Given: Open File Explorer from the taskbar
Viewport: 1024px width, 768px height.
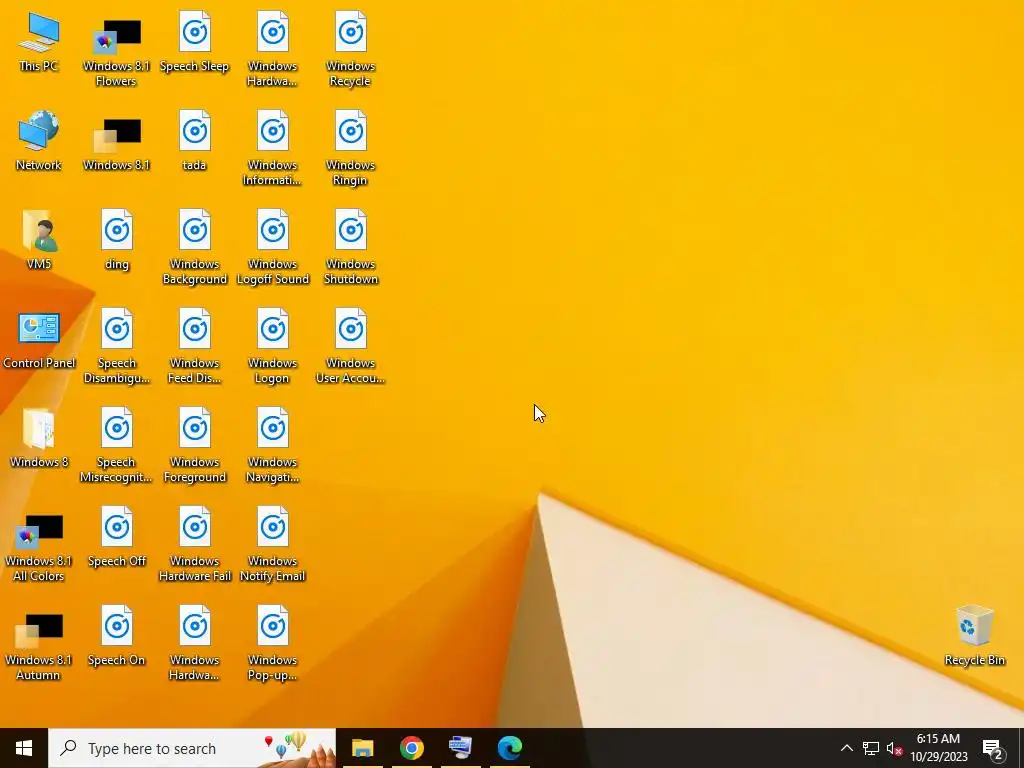Looking at the screenshot, I should coord(362,748).
